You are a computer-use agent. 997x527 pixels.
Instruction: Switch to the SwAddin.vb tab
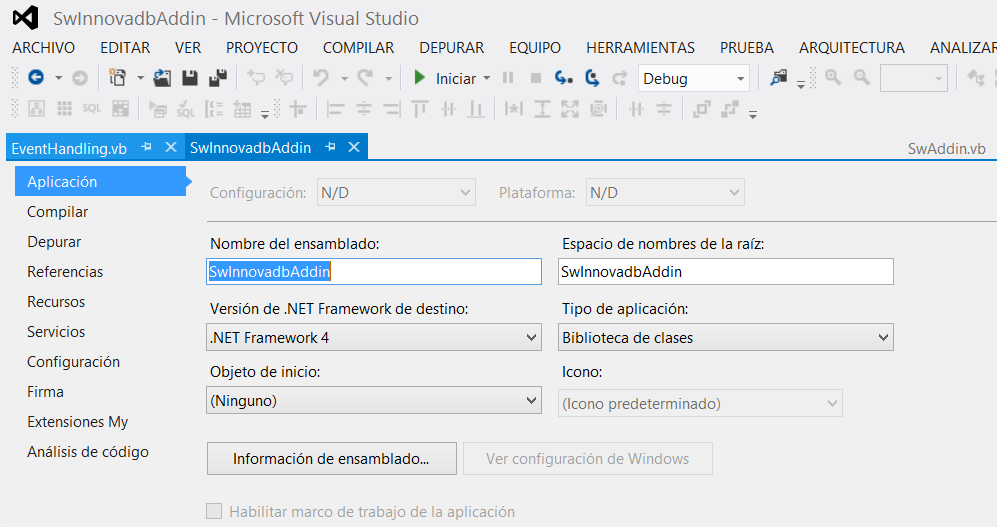click(x=946, y=149)
